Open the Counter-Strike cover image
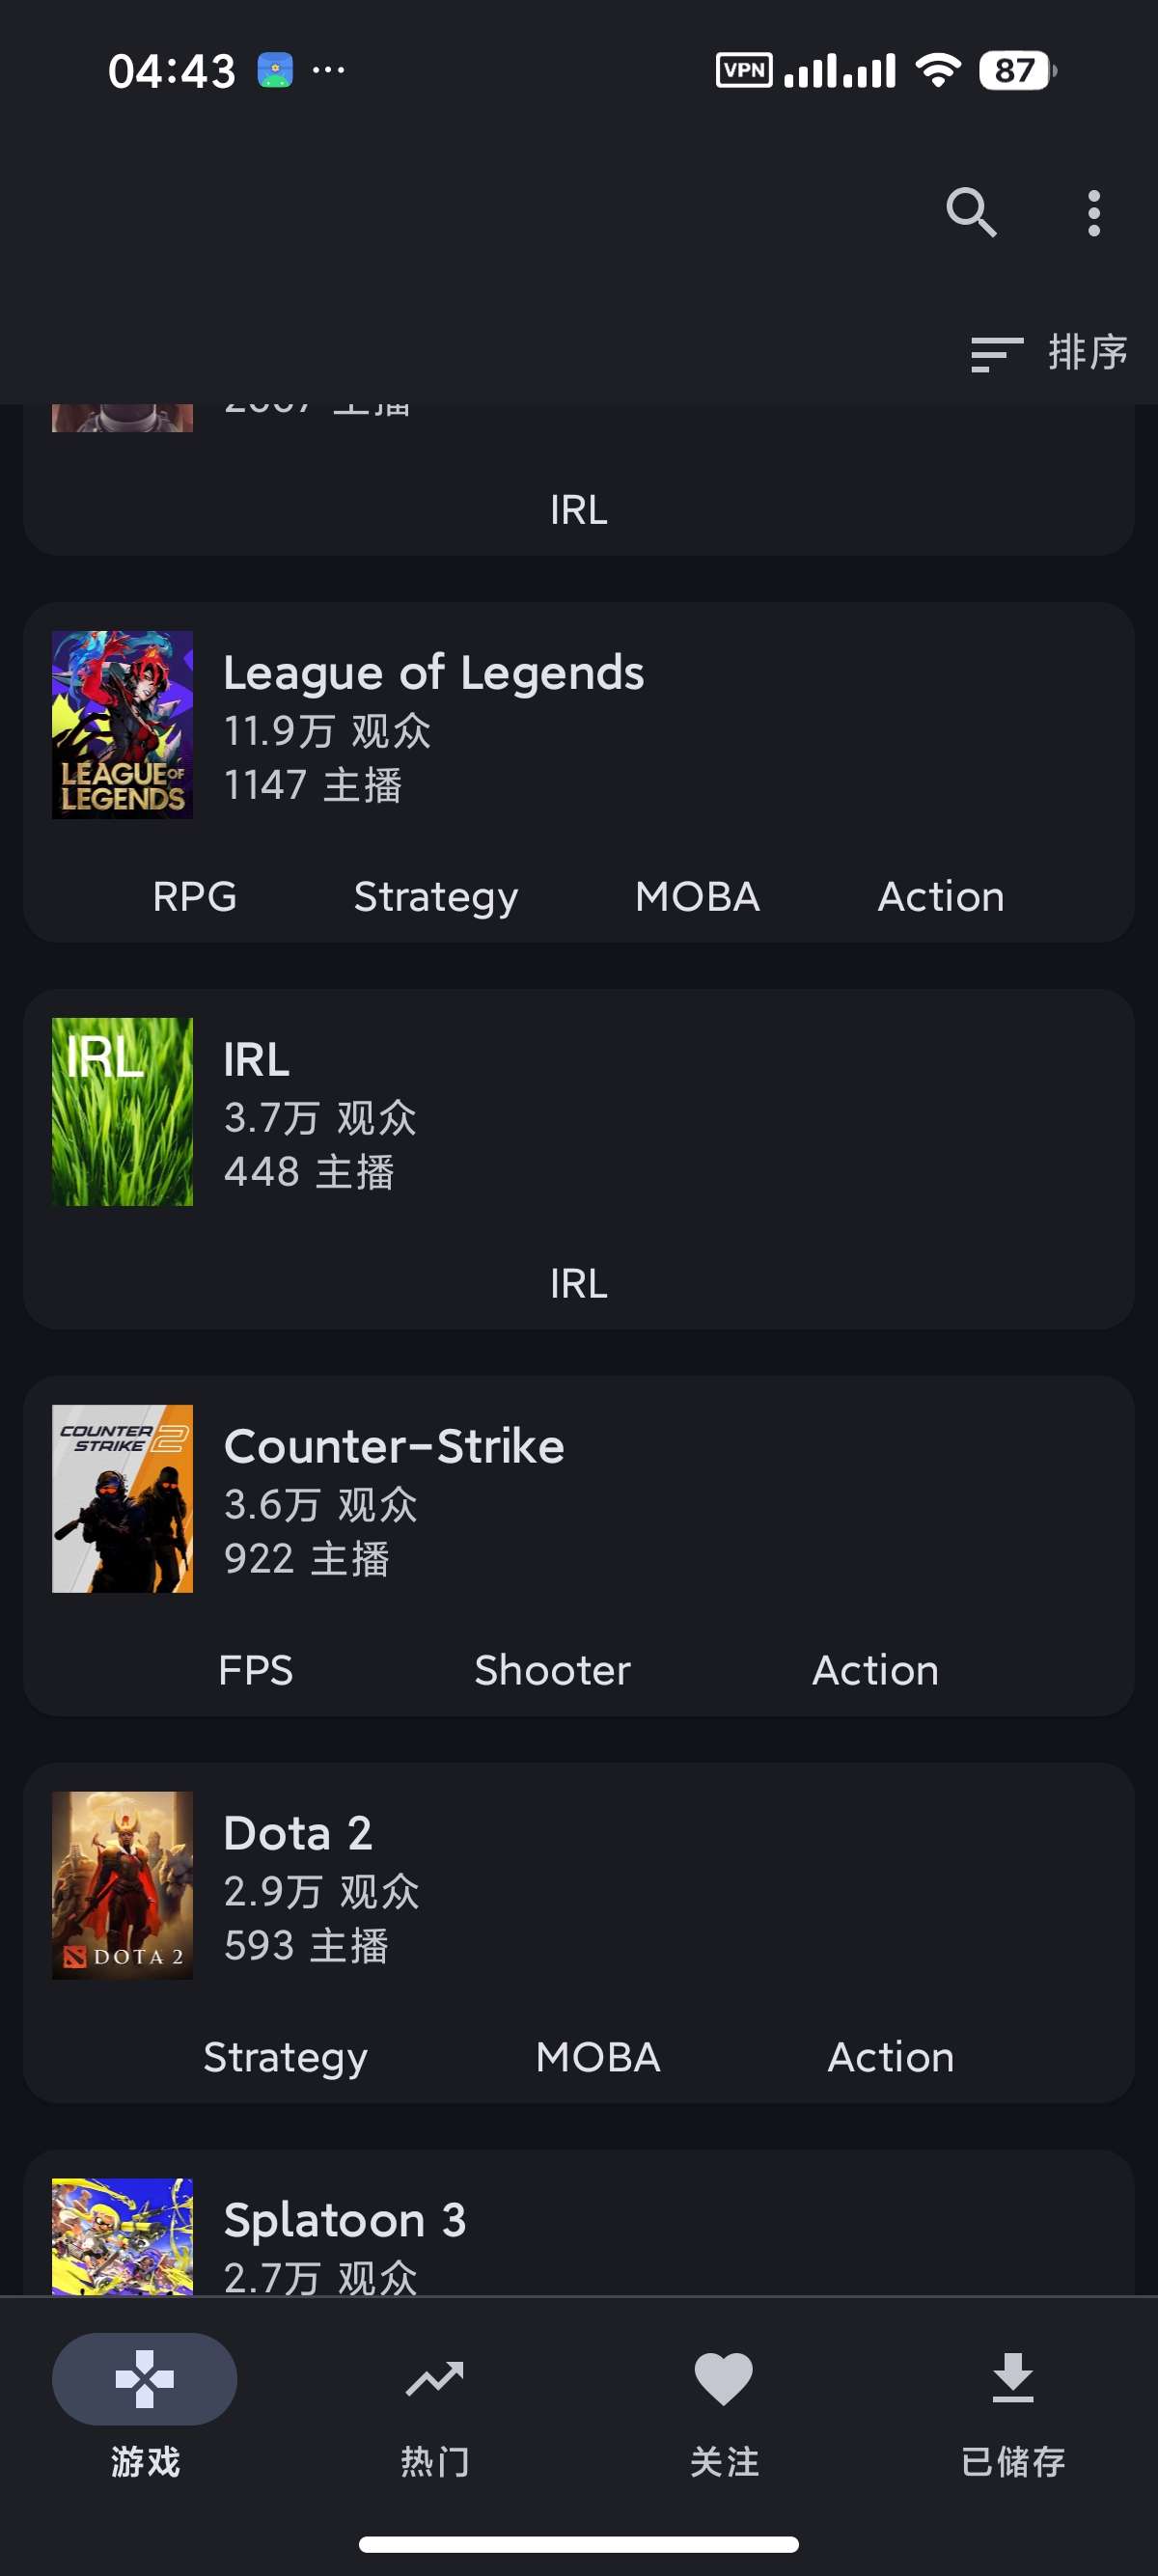 (x=122, y=1499)
